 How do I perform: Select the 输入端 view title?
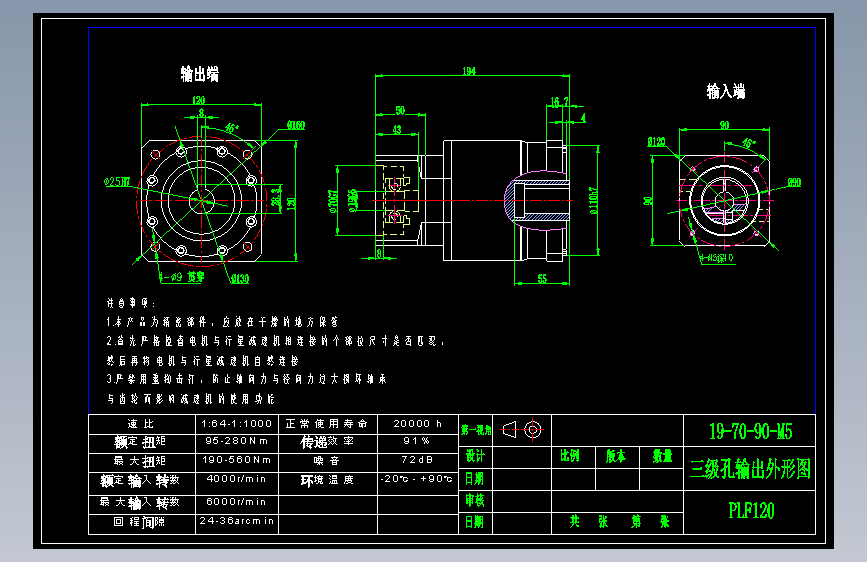coord(725,91)
